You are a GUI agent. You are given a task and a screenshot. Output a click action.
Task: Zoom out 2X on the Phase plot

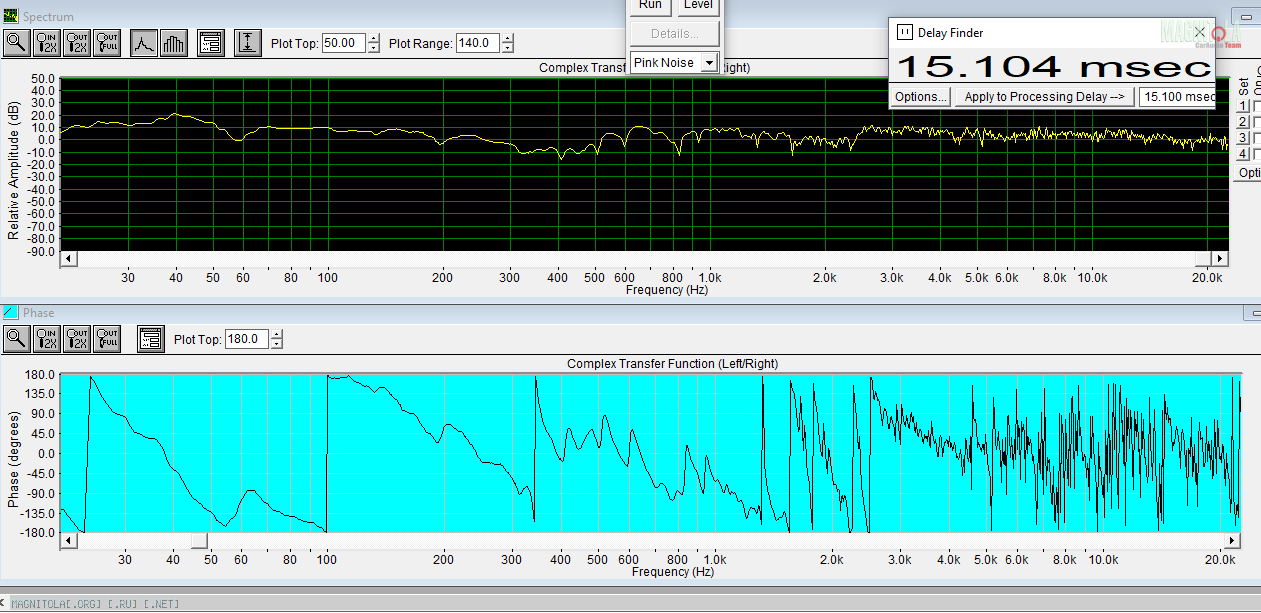[77, 339]
